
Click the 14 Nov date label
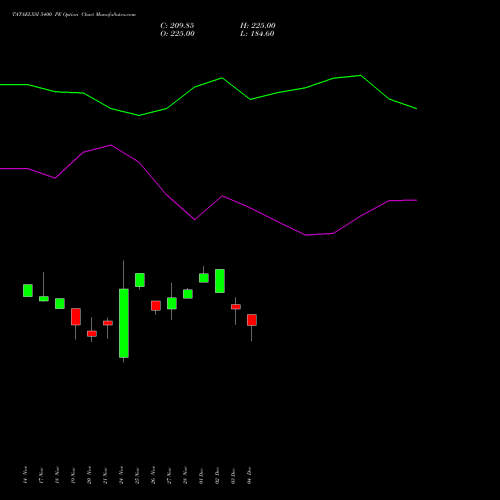25,475
